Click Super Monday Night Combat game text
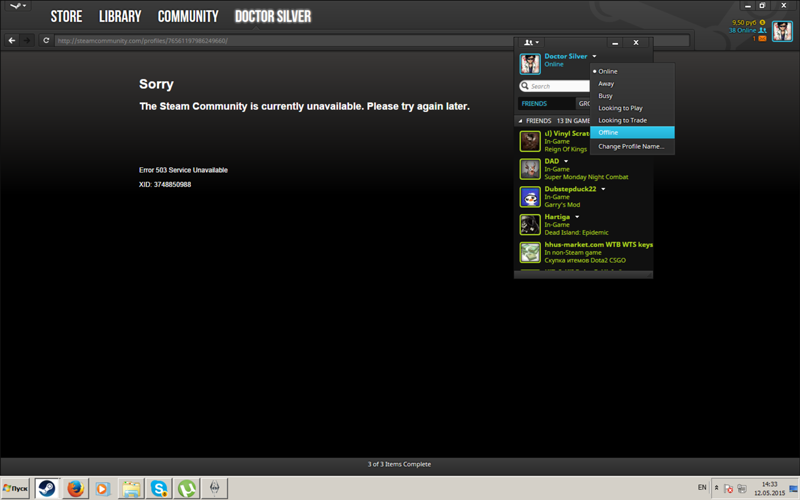 586,177
